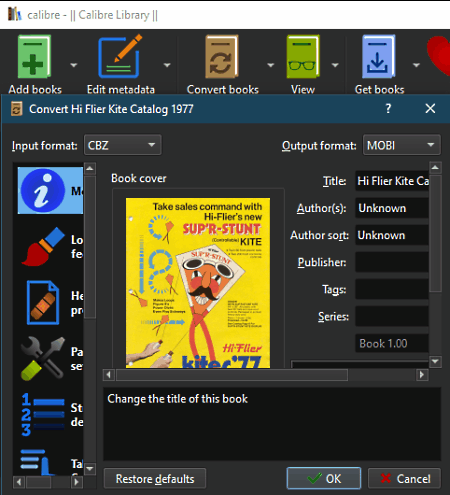Click the dialog help question mark
This screenshot has height=495, width=450.
click(x=388, y=109)
